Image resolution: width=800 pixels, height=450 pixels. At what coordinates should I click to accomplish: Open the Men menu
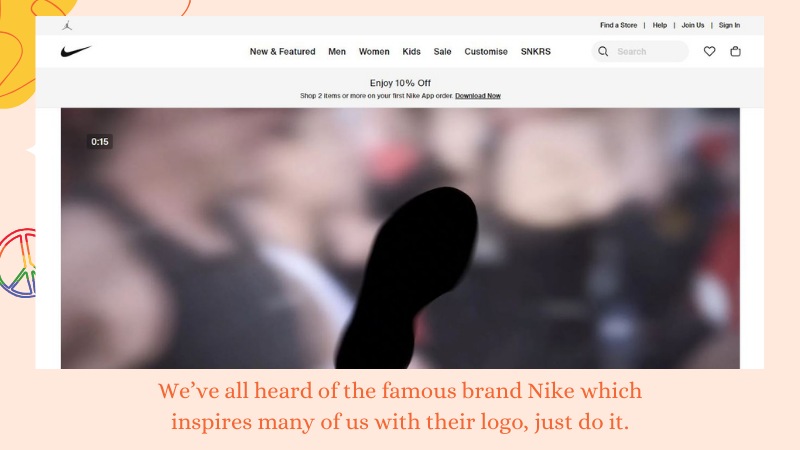(x=337, y=52)
